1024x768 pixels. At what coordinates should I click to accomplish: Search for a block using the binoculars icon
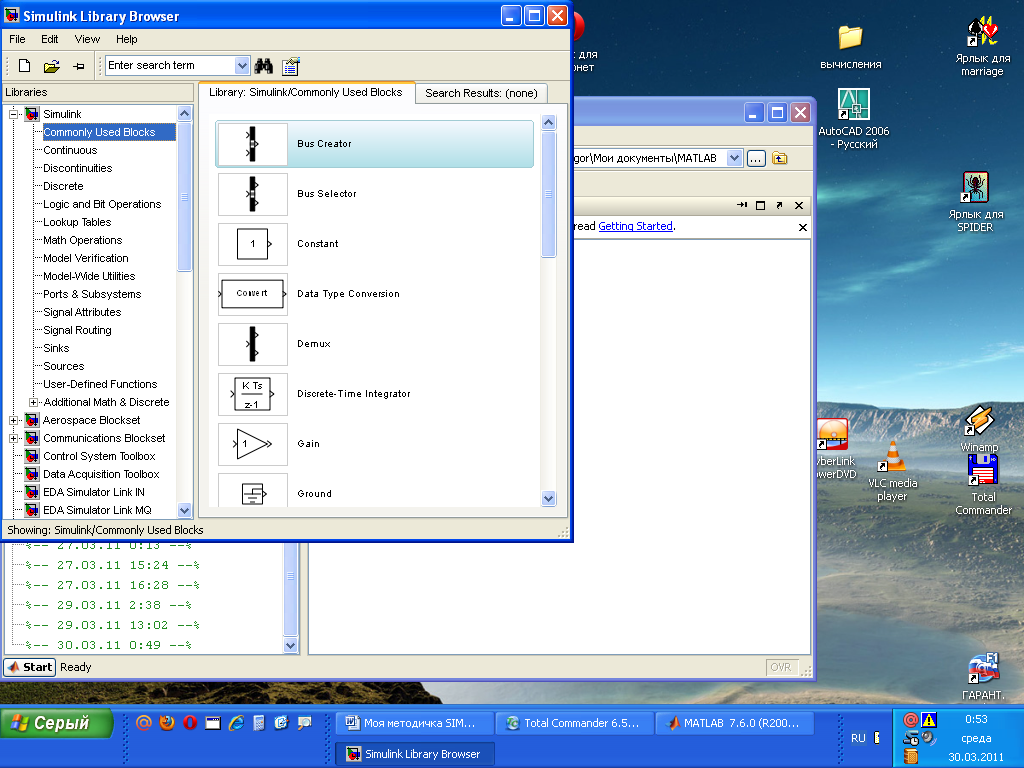264,65
